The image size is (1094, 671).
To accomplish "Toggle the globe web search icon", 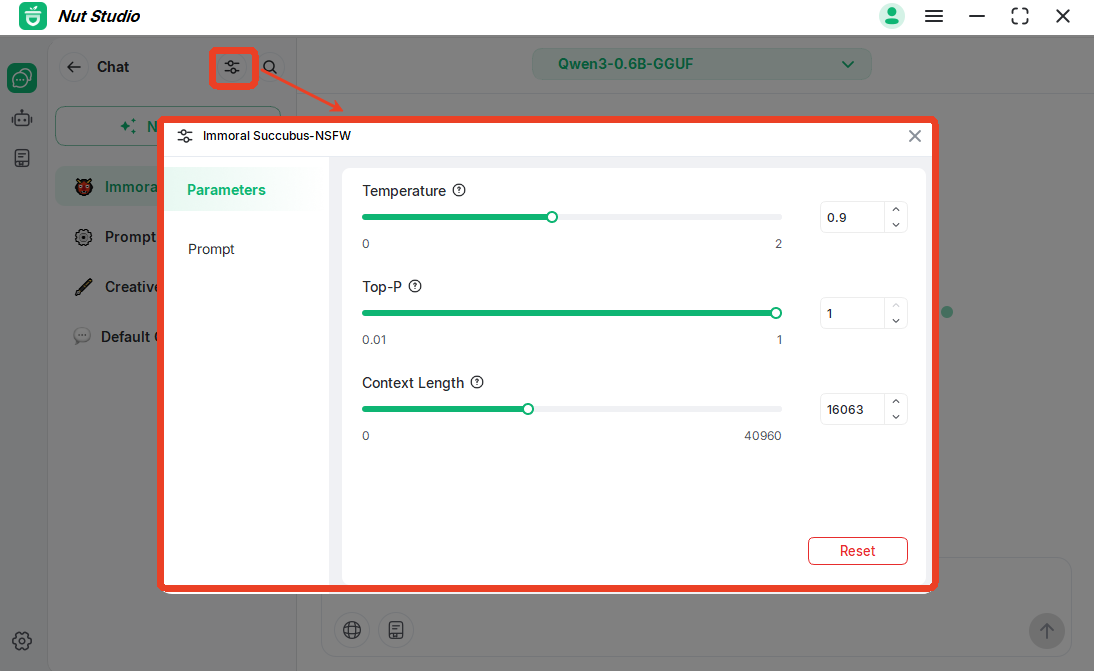I will (x=352, y=631).
